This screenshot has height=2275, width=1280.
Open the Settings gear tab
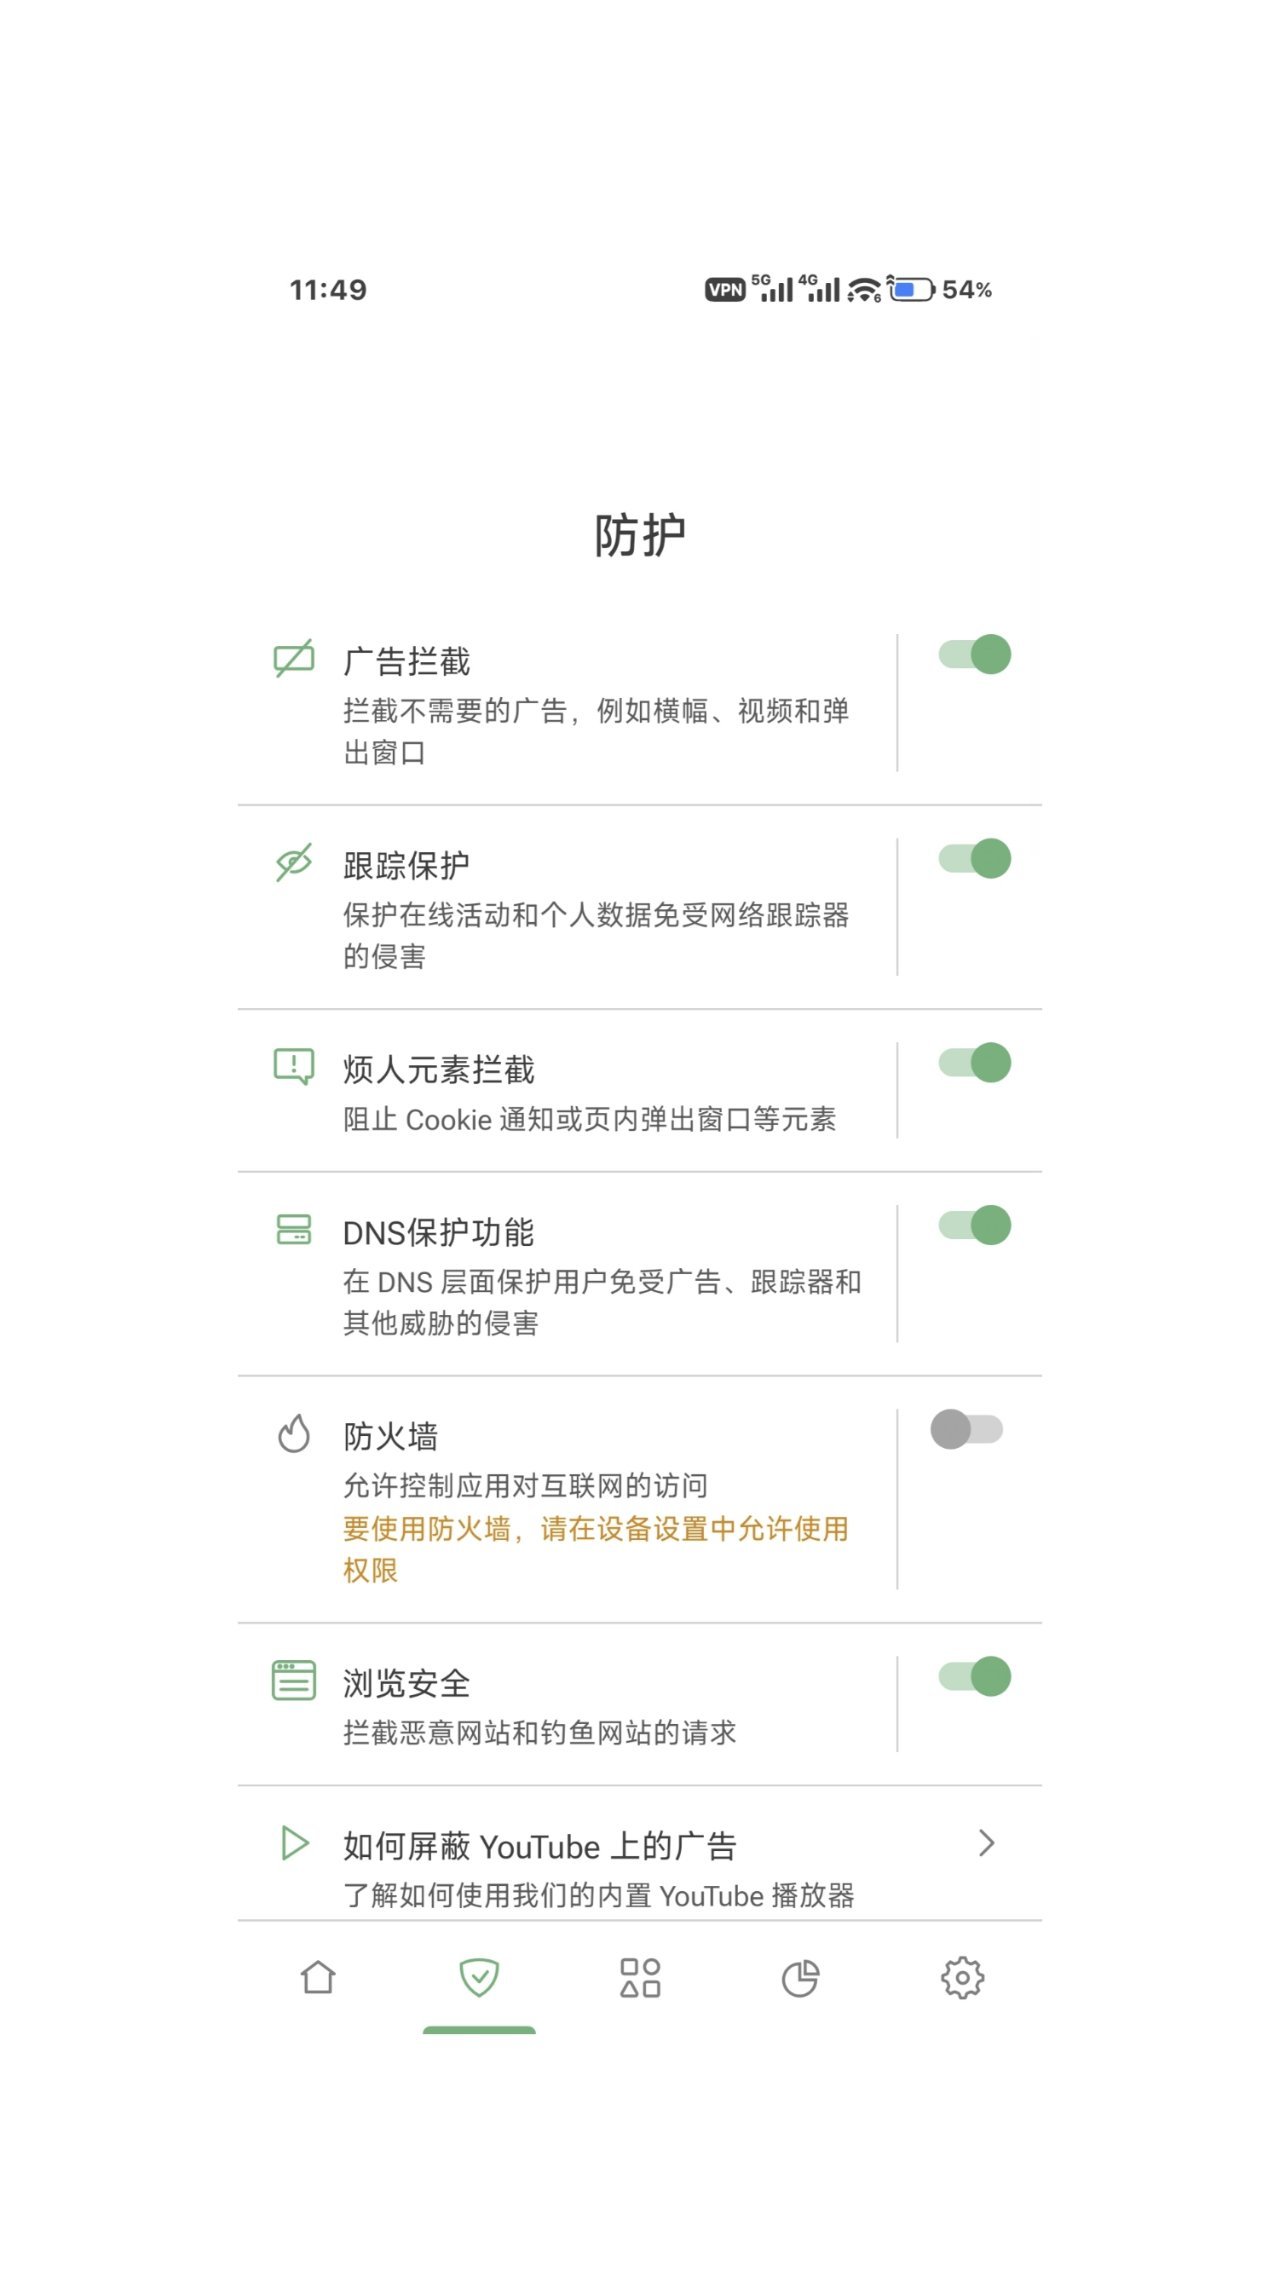point(962,1978)
